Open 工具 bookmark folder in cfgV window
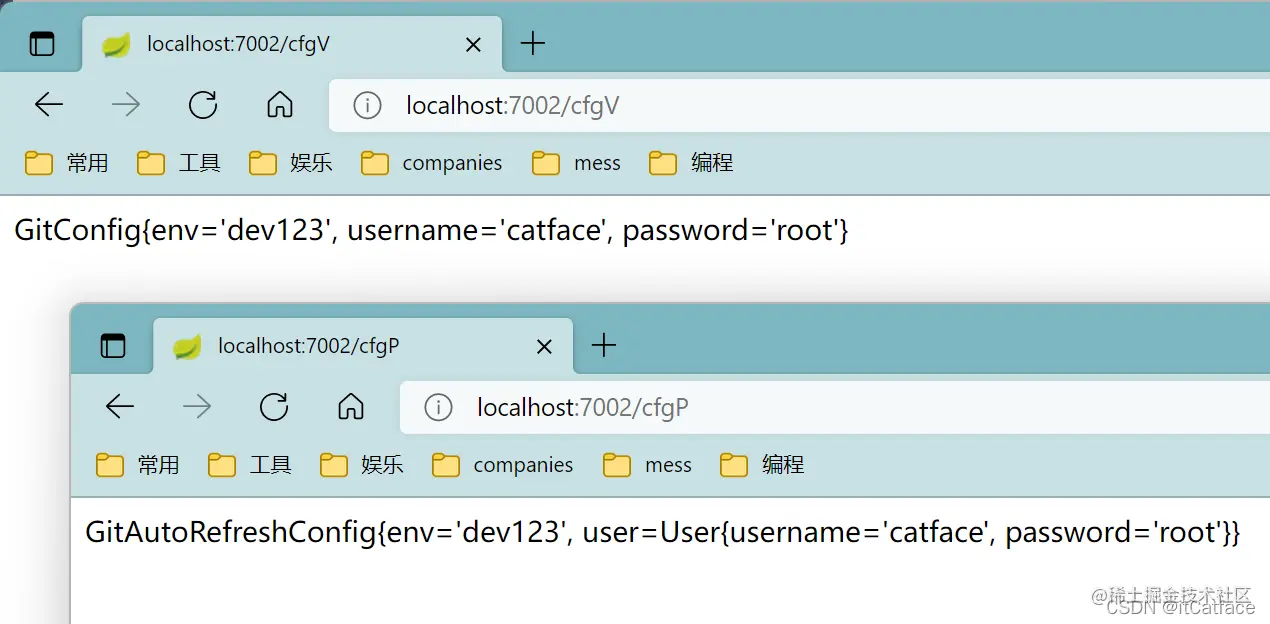This screenshot has height=624, width=1270. pyautogui.click(x=179, y=163)
